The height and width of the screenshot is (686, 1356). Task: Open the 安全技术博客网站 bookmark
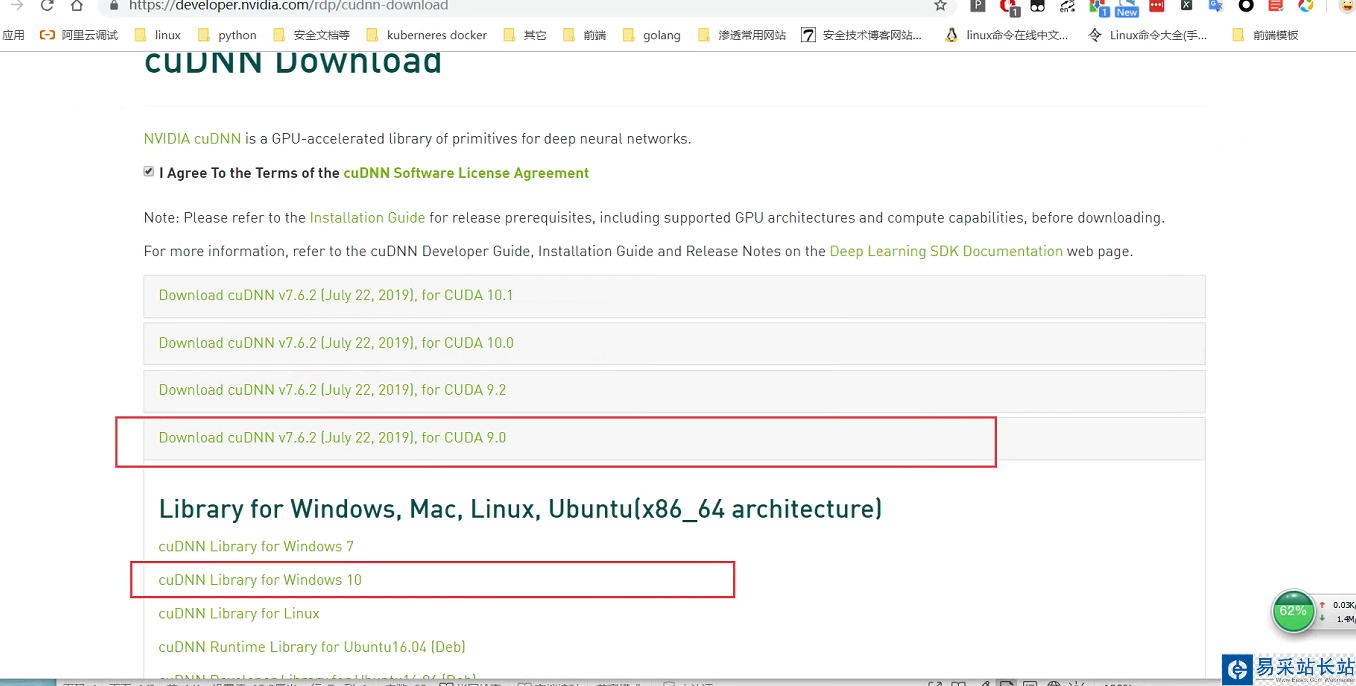[862, 35]
